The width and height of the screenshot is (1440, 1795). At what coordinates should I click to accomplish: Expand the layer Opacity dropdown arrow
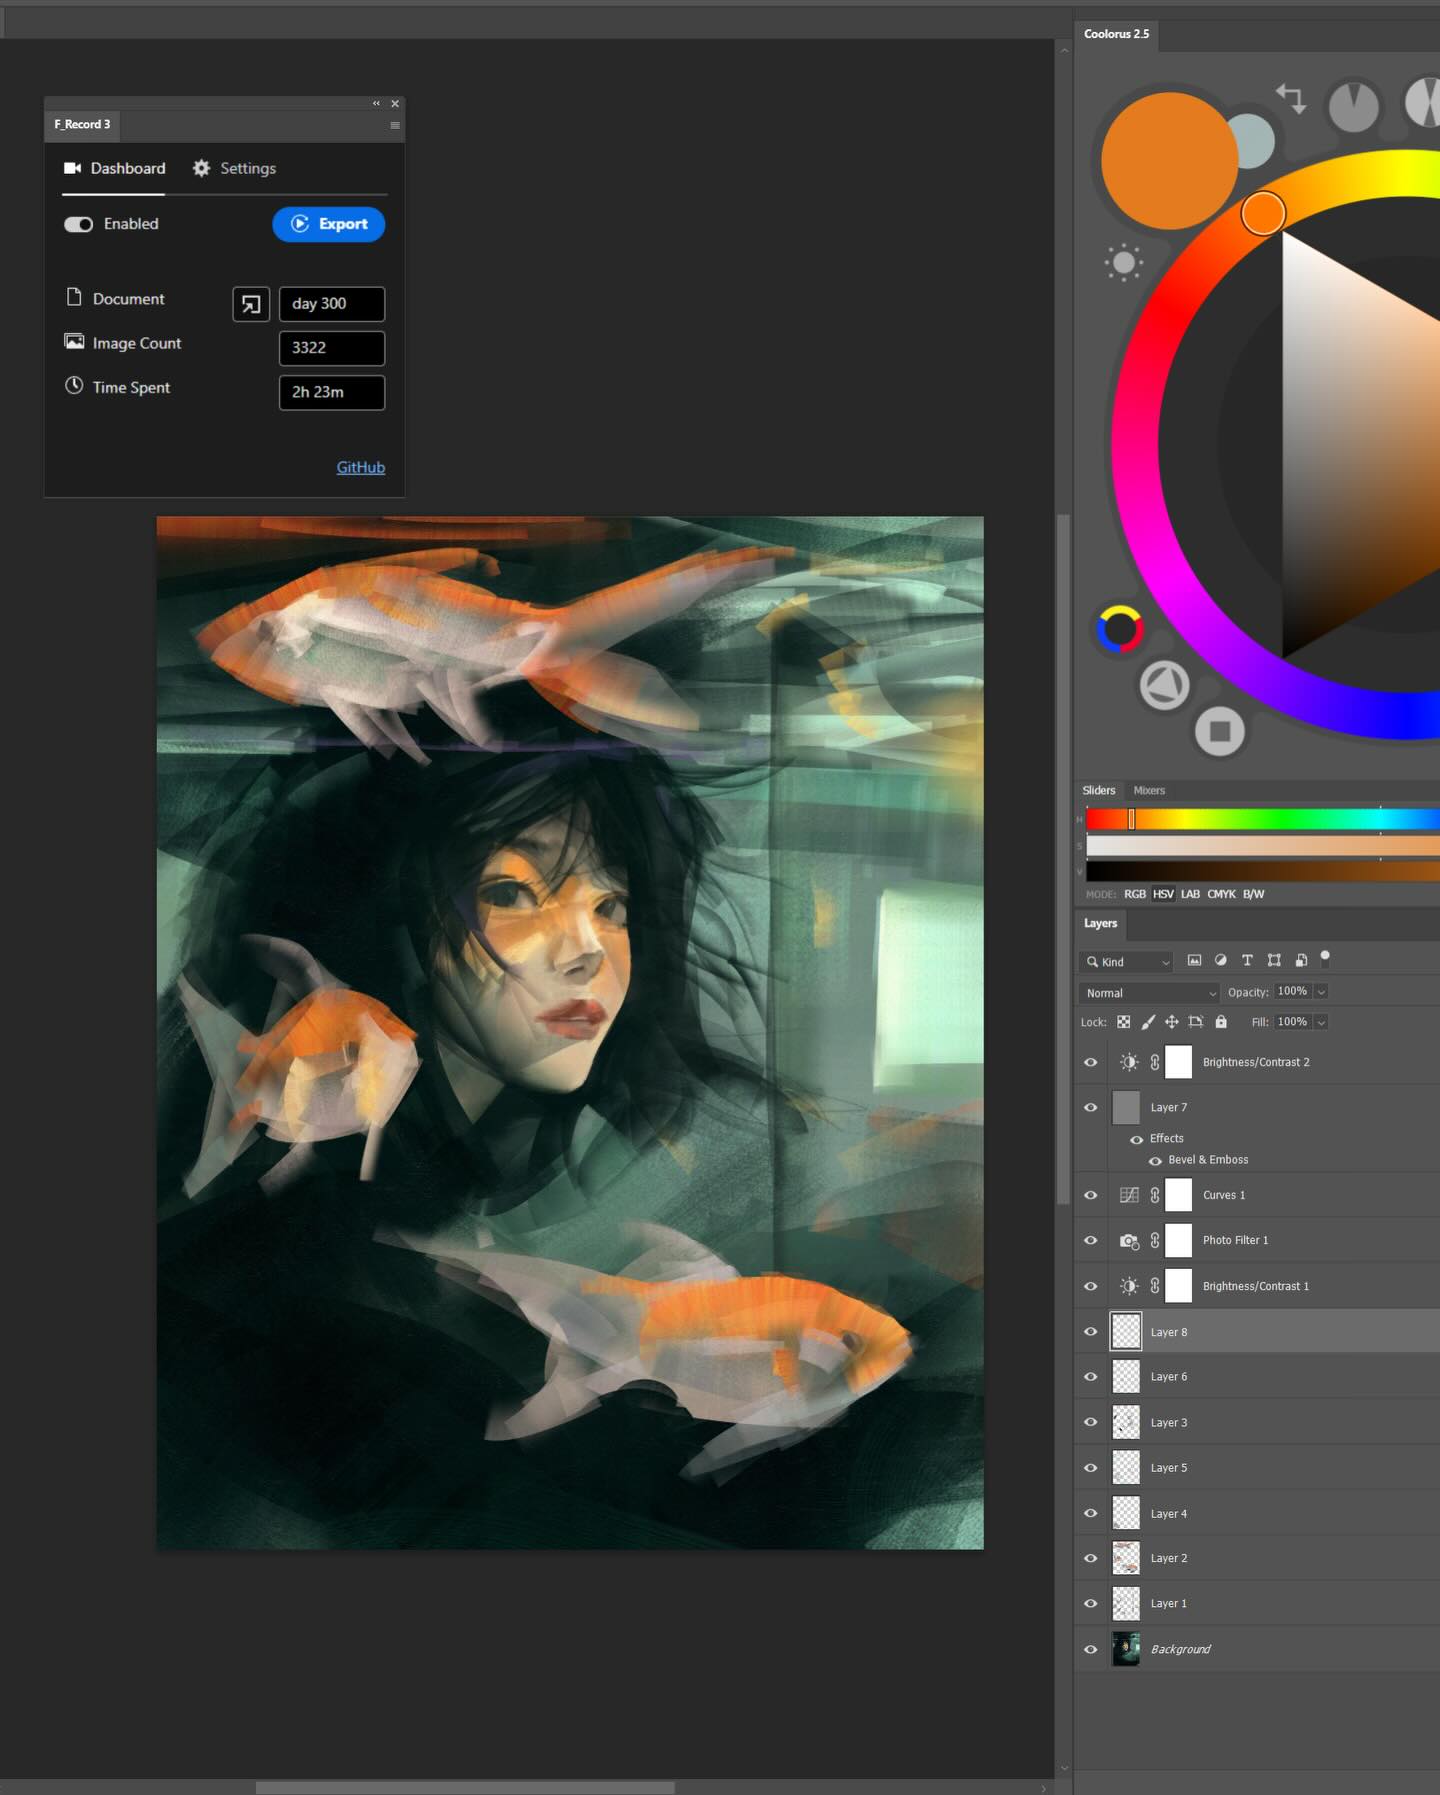pyautogui.click(x=1321, y=992)
